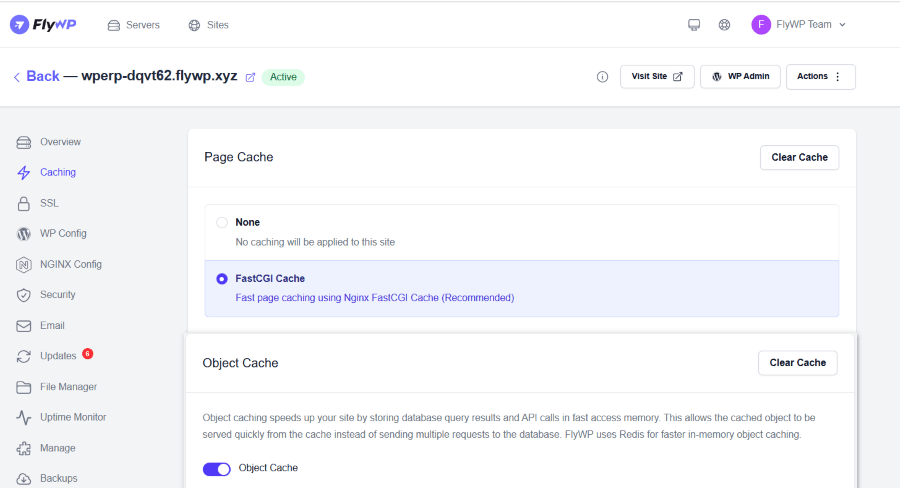Click the FlyWP logo
This screenshot has width=900, height=488.
click(43, 25)
